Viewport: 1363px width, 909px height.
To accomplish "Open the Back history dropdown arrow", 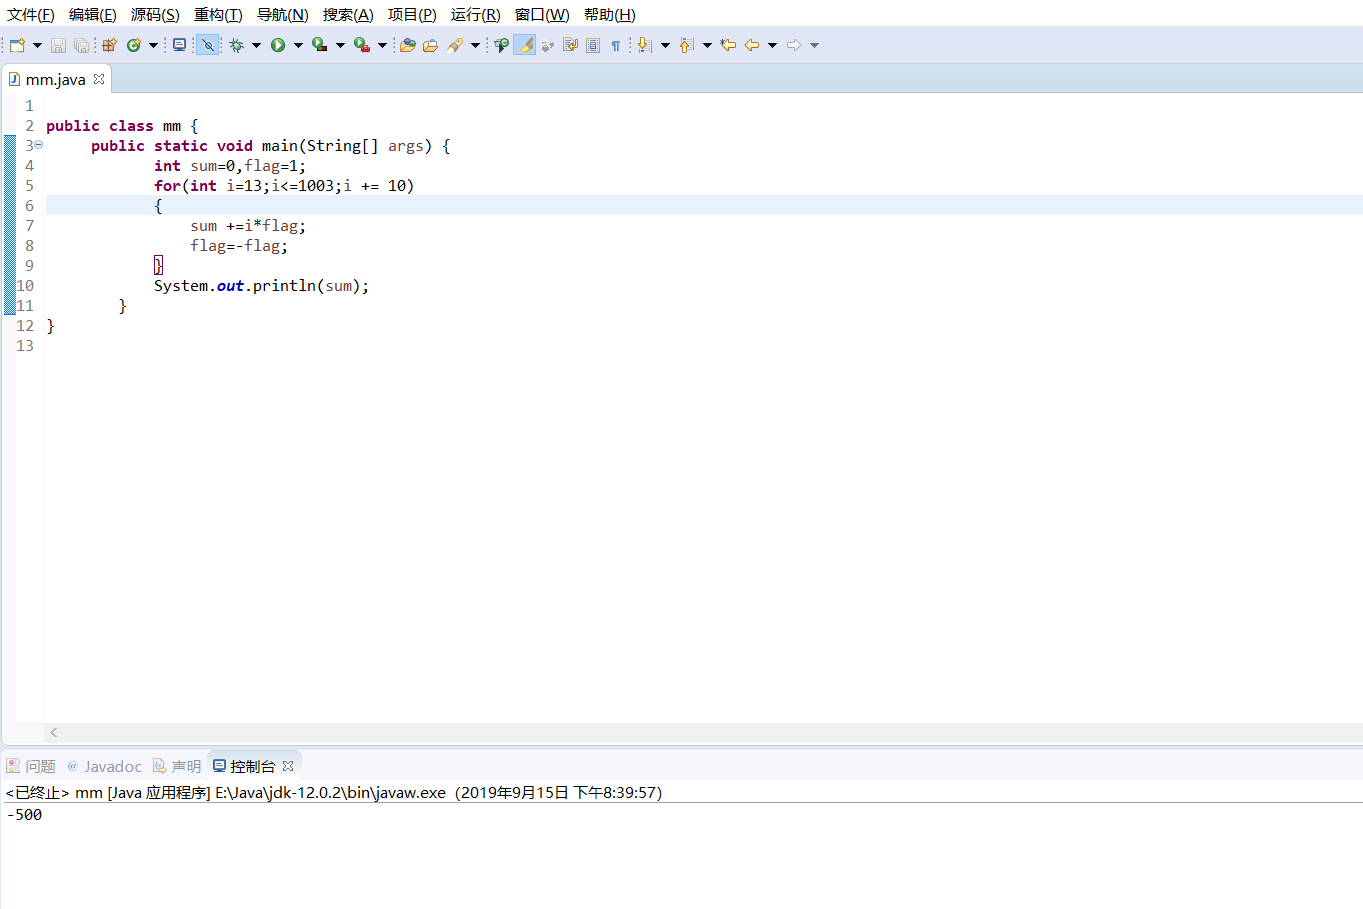I will [772, 45].
